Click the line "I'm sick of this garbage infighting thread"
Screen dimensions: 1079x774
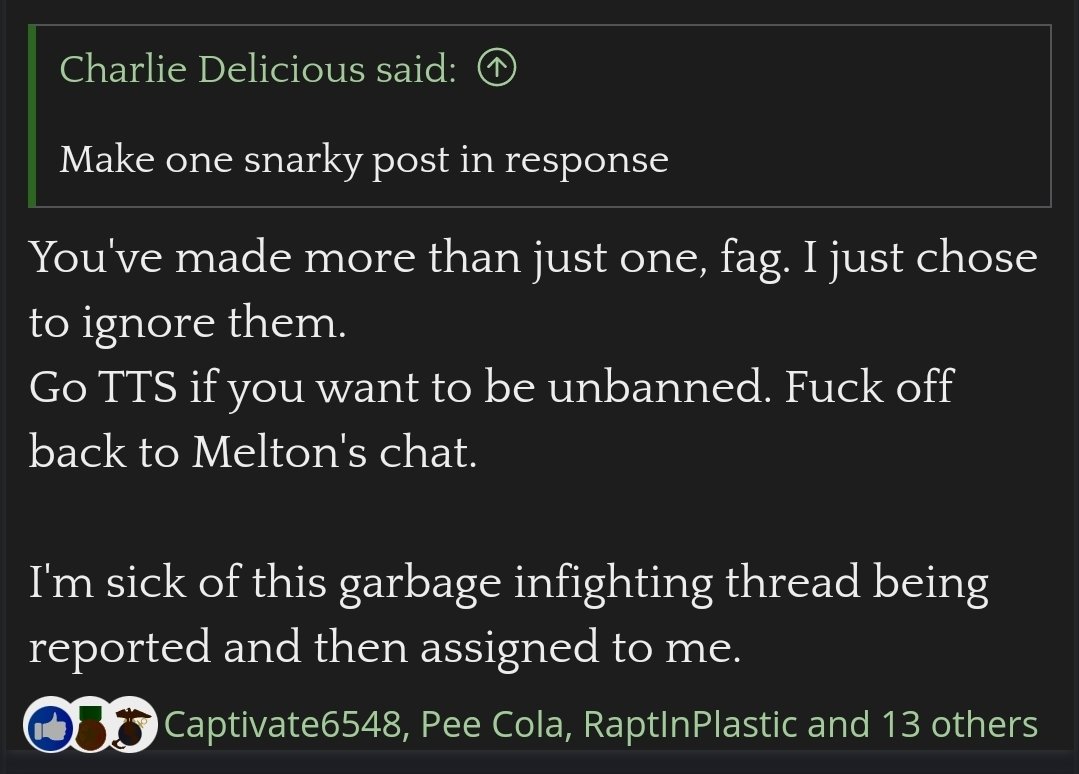click(508, 583)
